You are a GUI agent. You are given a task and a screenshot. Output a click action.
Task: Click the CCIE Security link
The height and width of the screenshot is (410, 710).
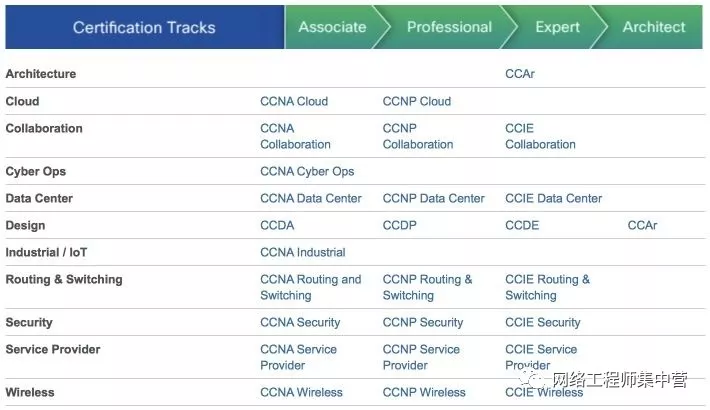pos(543,322)
